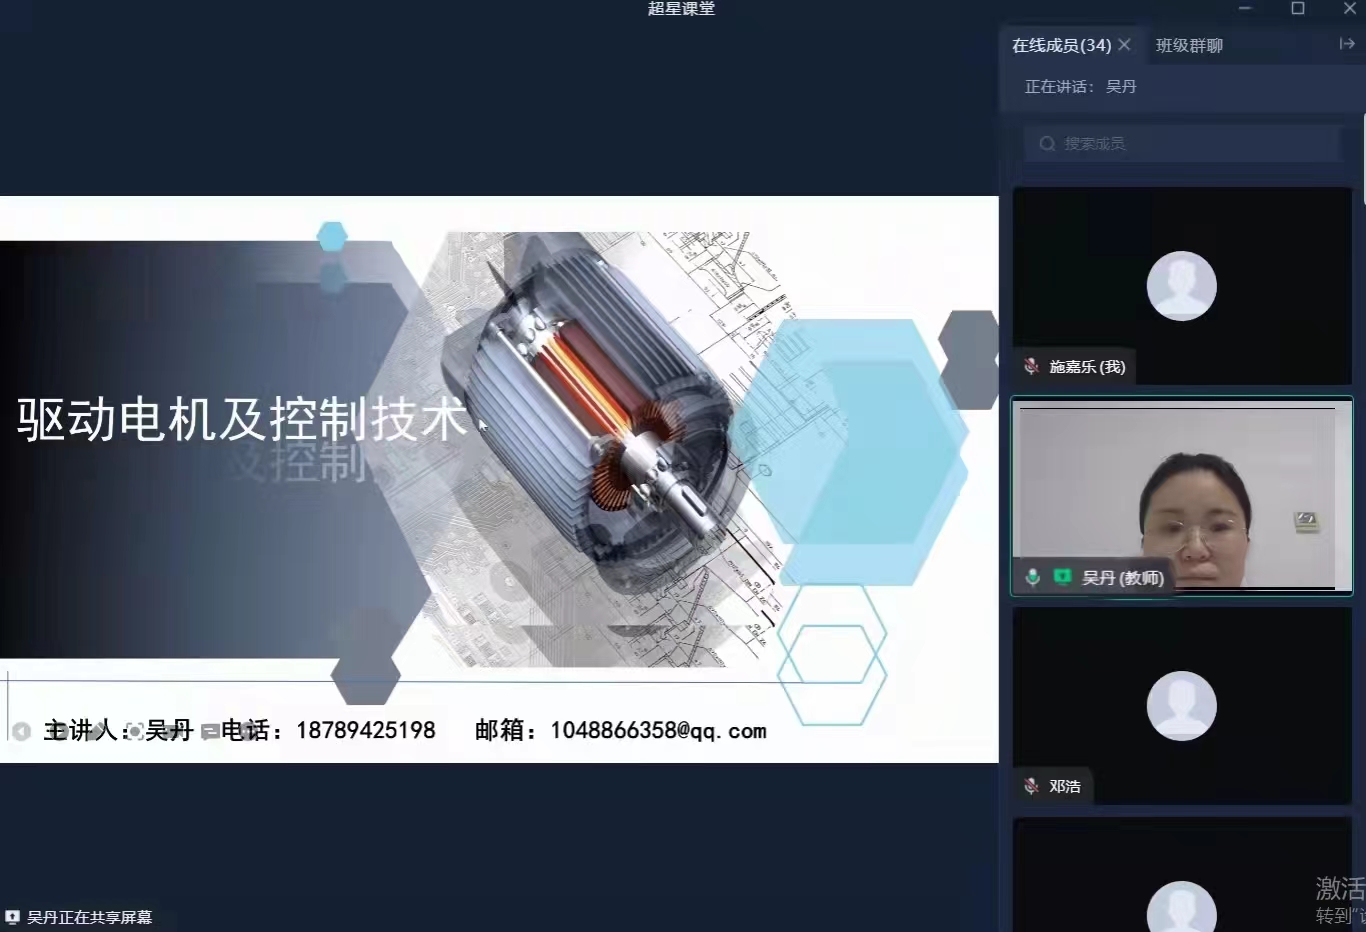Switch to the 班级群聊 tab

coord(1189,46)
